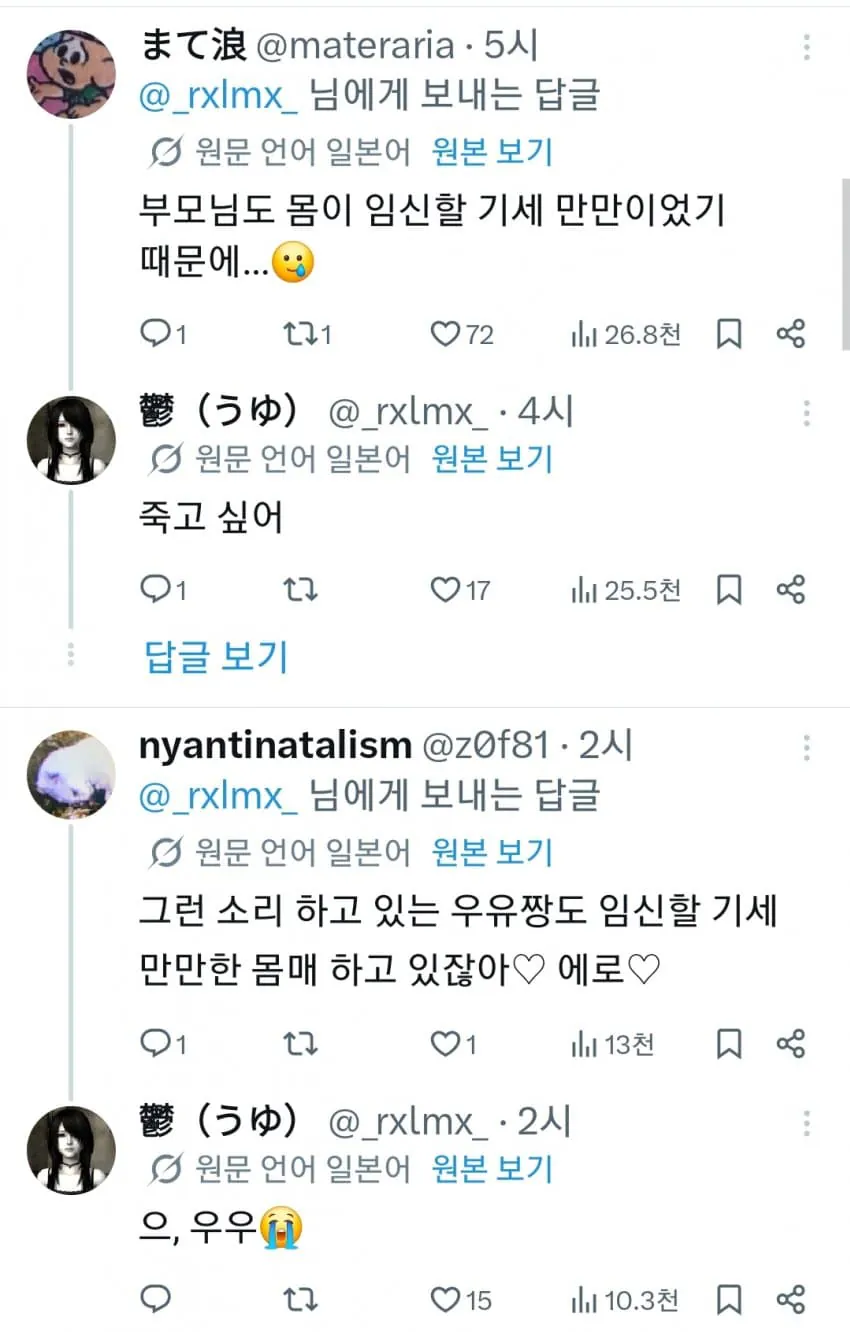This screenshot has height=1332, width=850.
Task: Retweet the @materaria reply
Action: tap(298, 334)
